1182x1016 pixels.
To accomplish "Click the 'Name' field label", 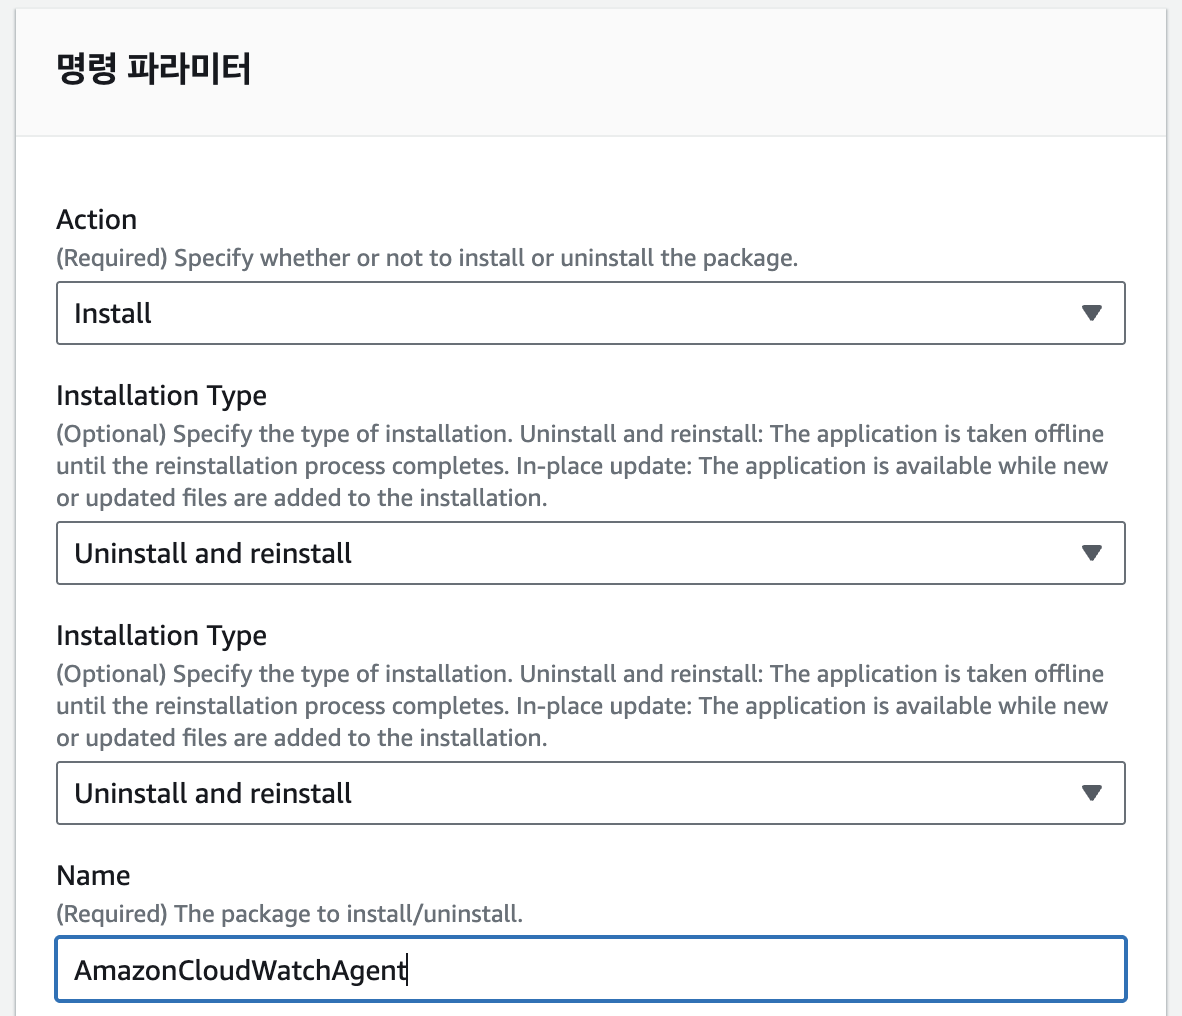I will (93, 875).
